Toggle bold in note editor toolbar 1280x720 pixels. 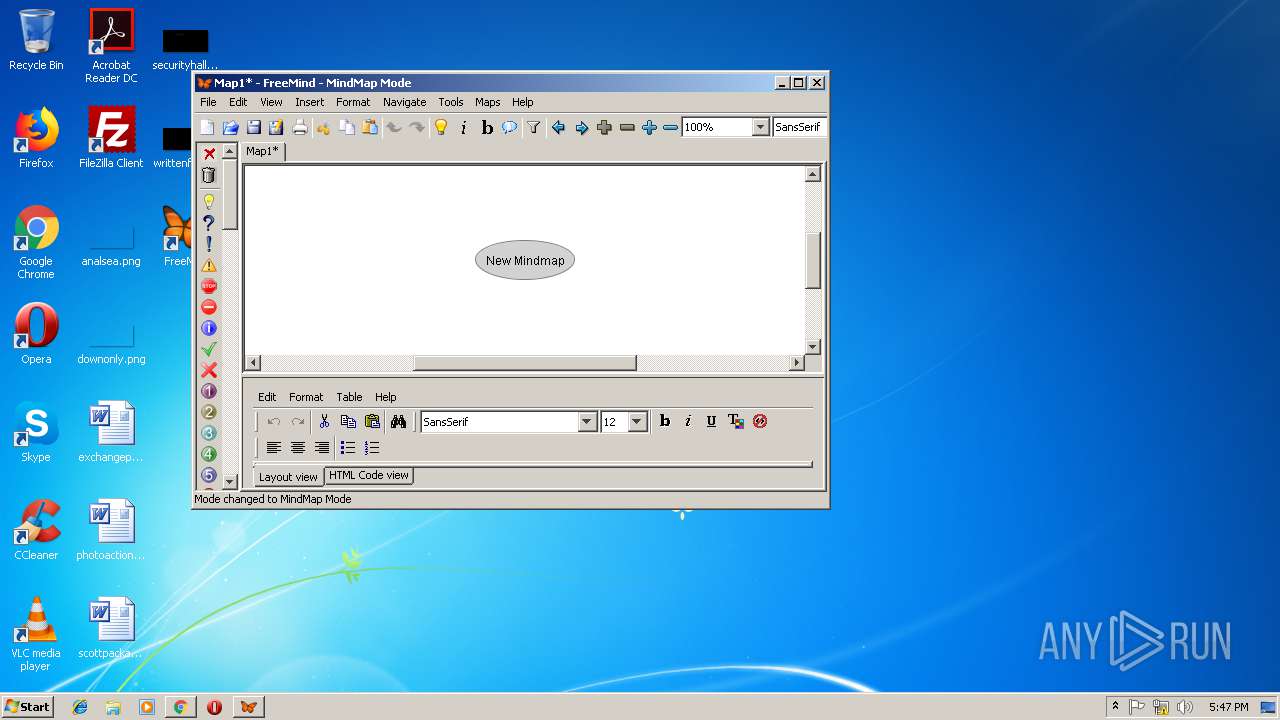coord(664,421)
